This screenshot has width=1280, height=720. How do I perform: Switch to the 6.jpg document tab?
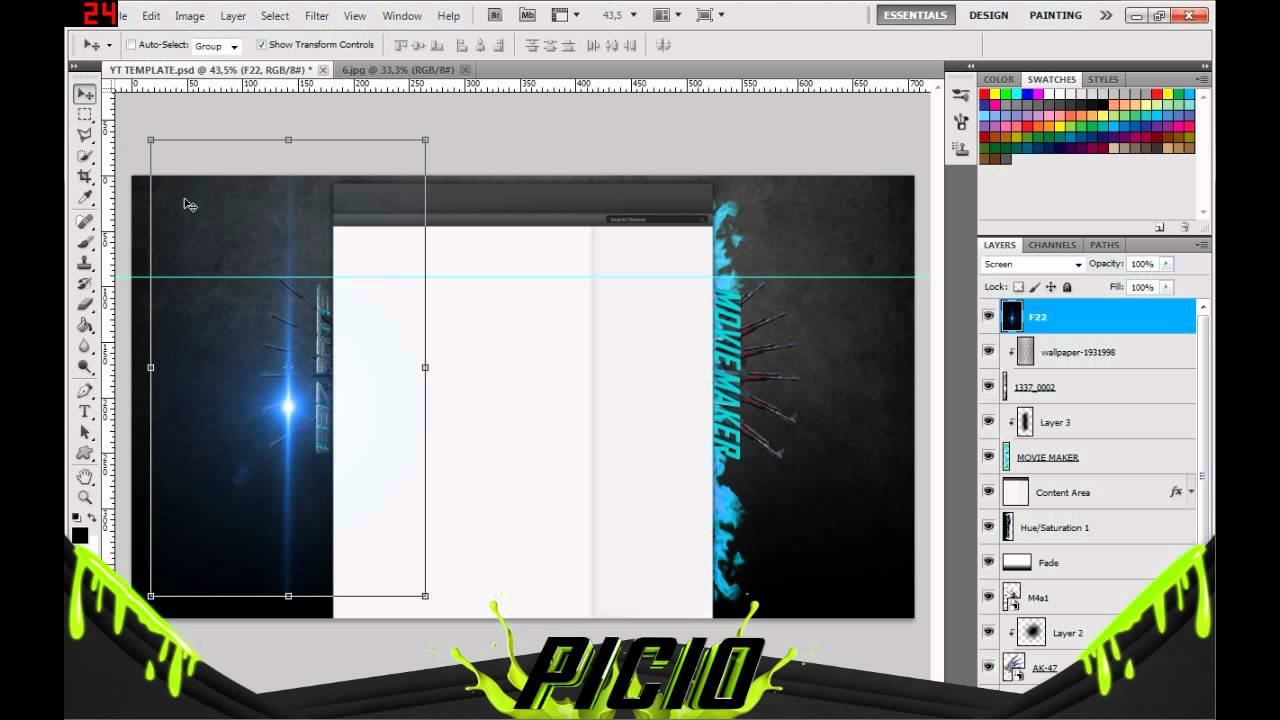[x=398, y=70]
